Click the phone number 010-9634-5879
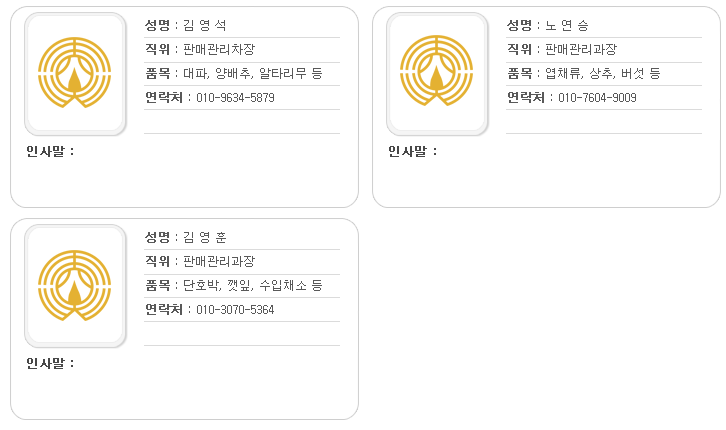 tap(235, 98)
